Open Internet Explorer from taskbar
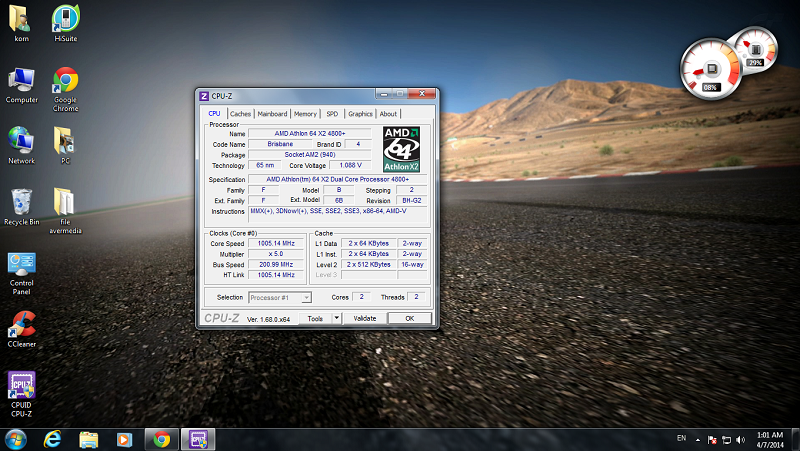Image resolution: width=800 pixels, height=451 pixels. [53, 439]
